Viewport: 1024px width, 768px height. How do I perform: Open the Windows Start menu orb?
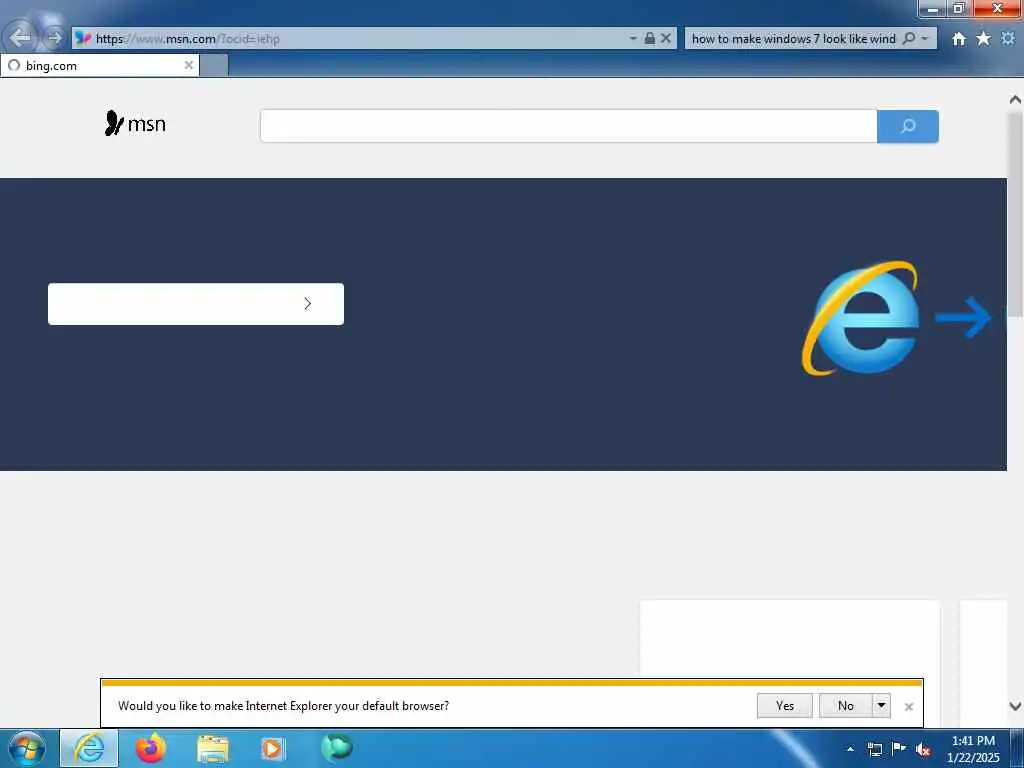pyautogui.click(x=27, y=748)
